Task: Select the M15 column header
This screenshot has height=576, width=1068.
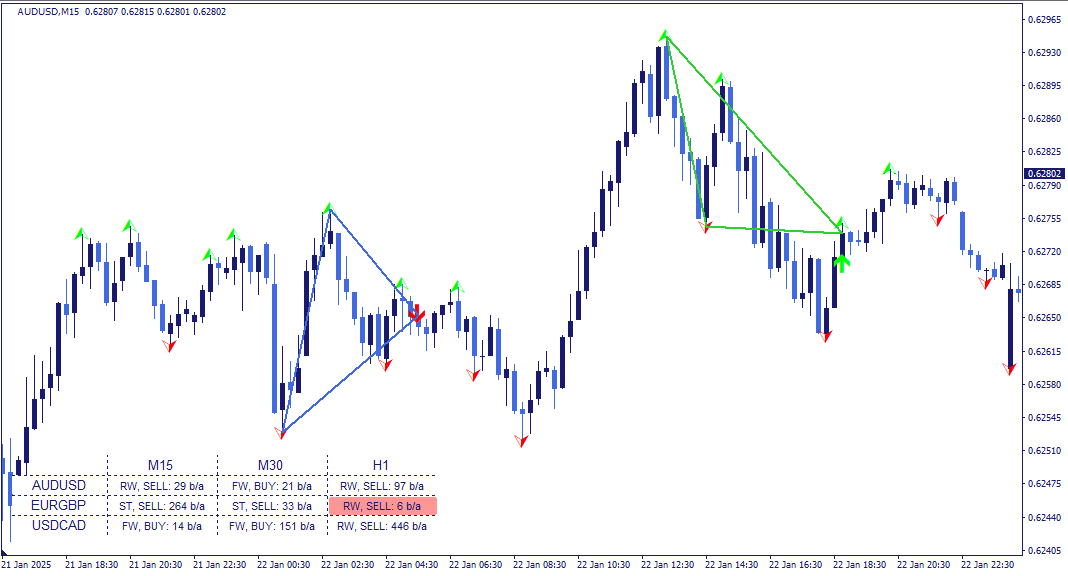Action: (161, 465)
